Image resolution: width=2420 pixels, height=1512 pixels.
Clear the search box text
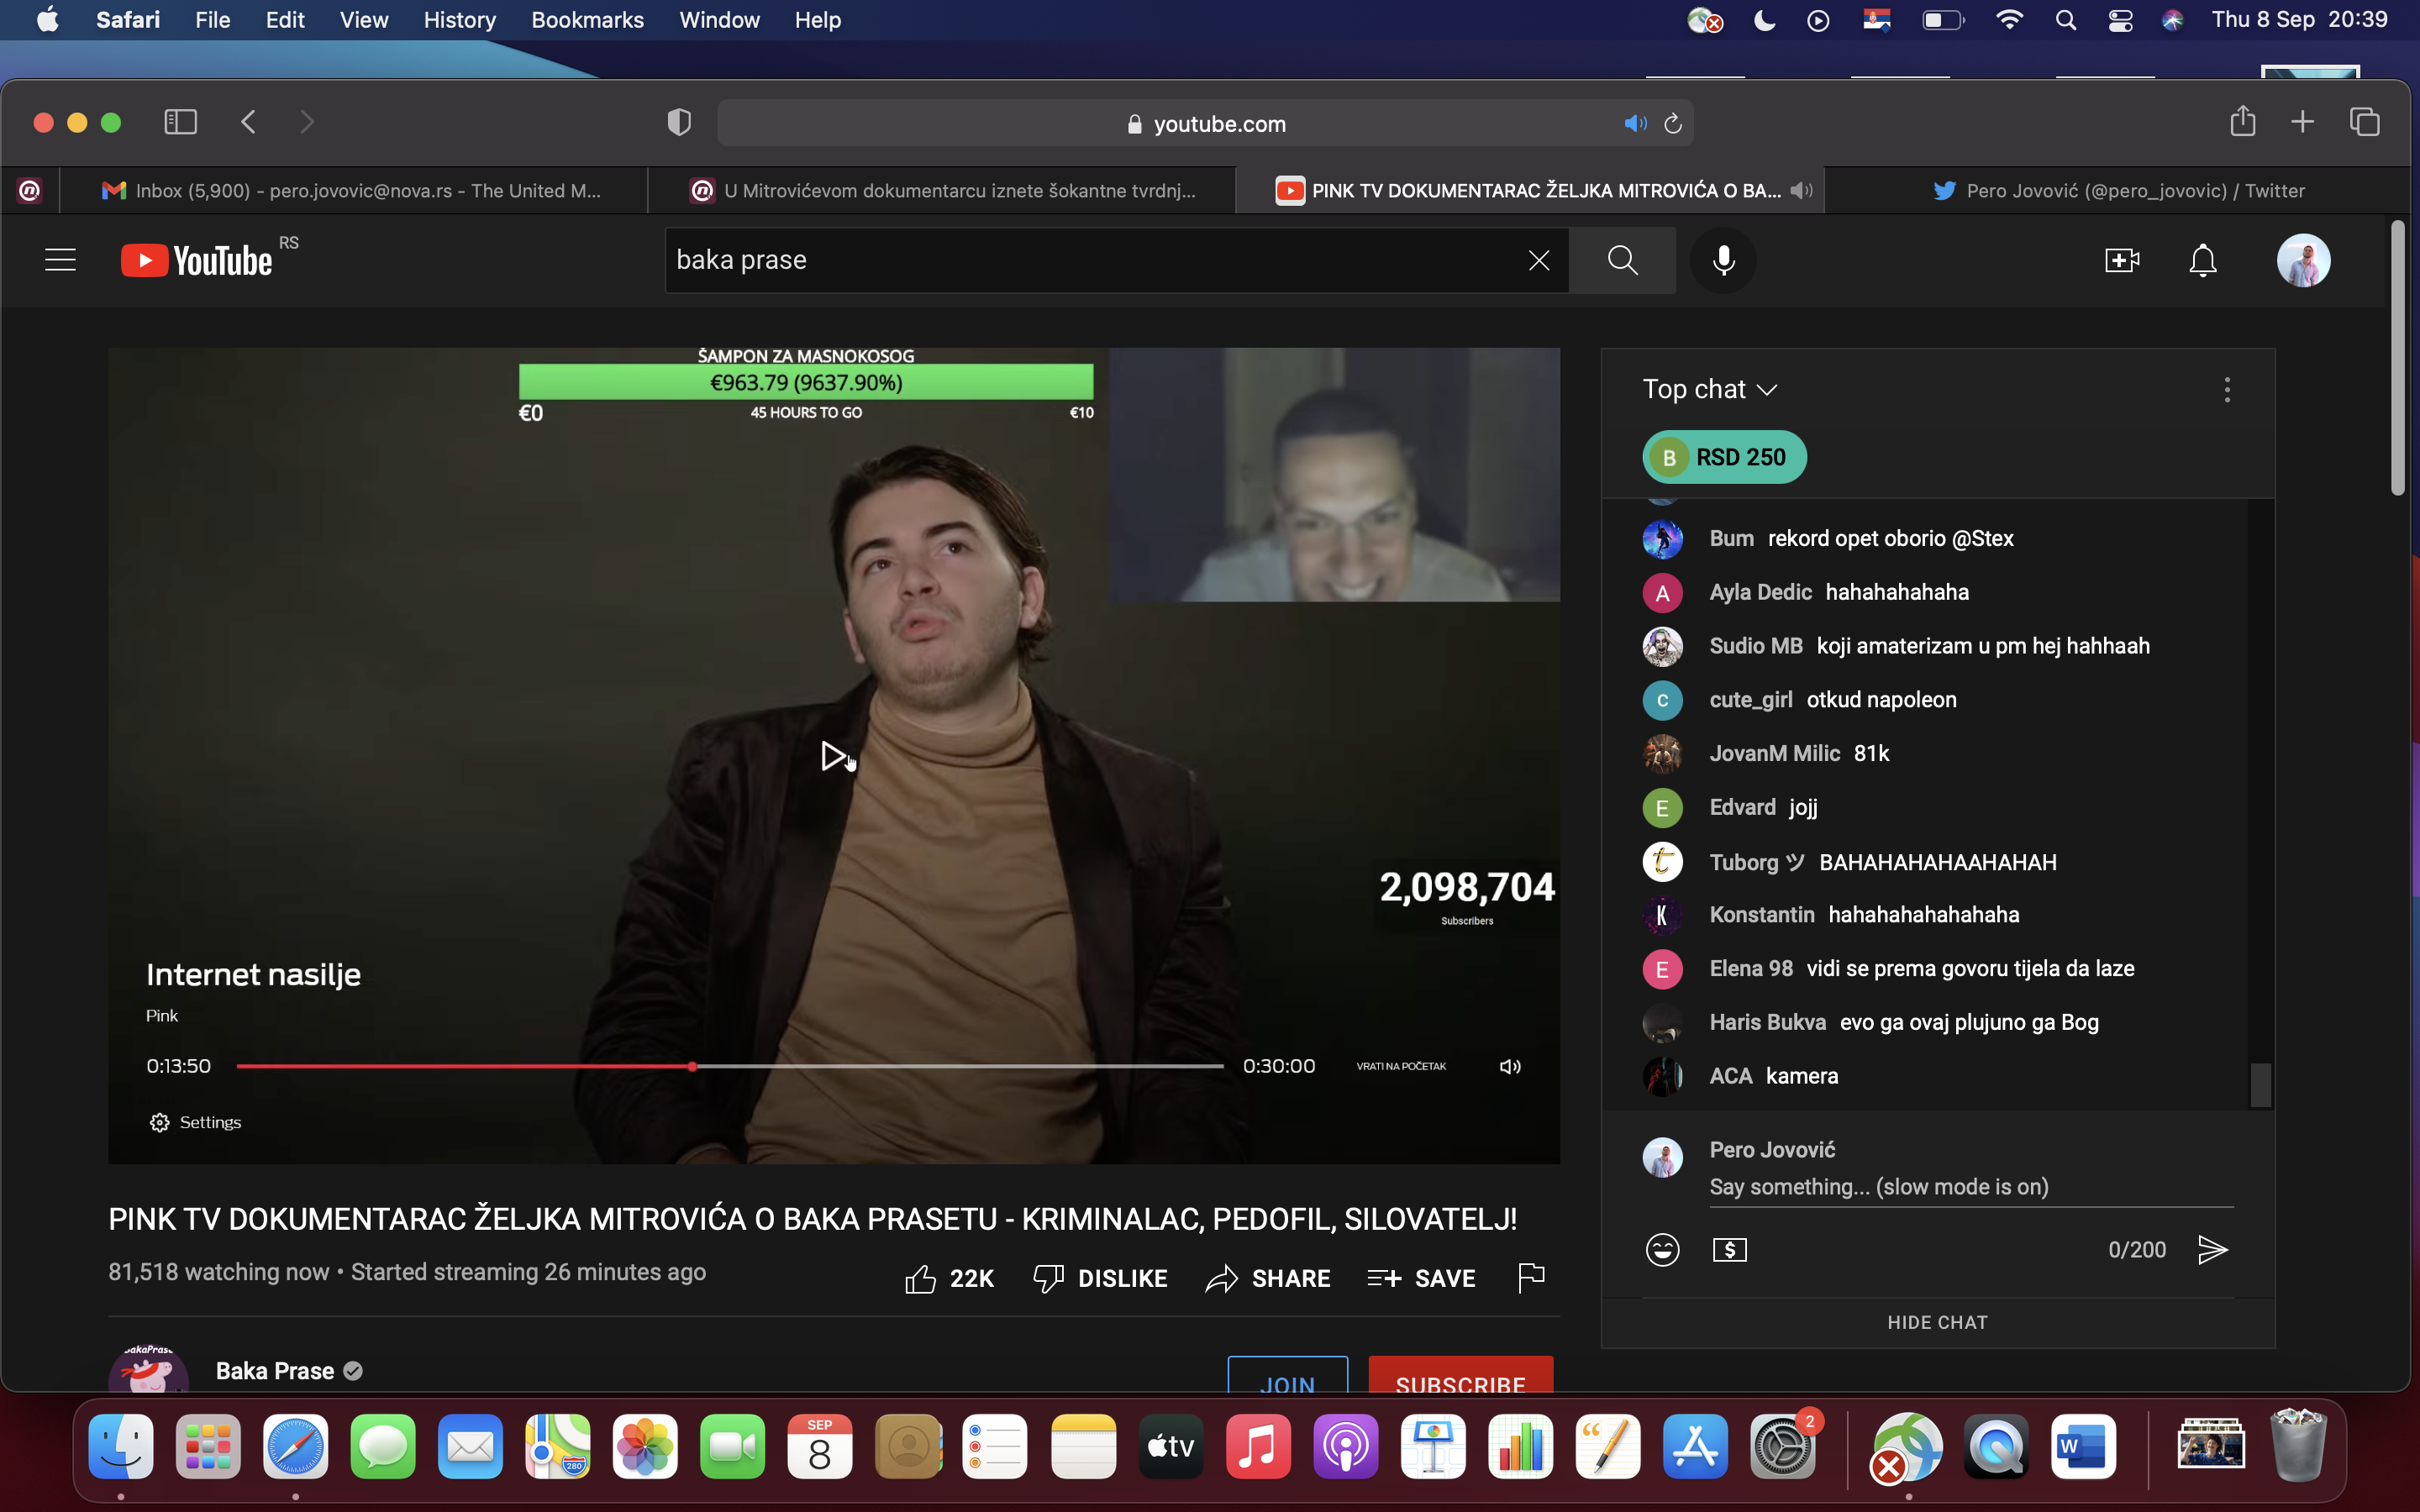[x=1539, y=260]
